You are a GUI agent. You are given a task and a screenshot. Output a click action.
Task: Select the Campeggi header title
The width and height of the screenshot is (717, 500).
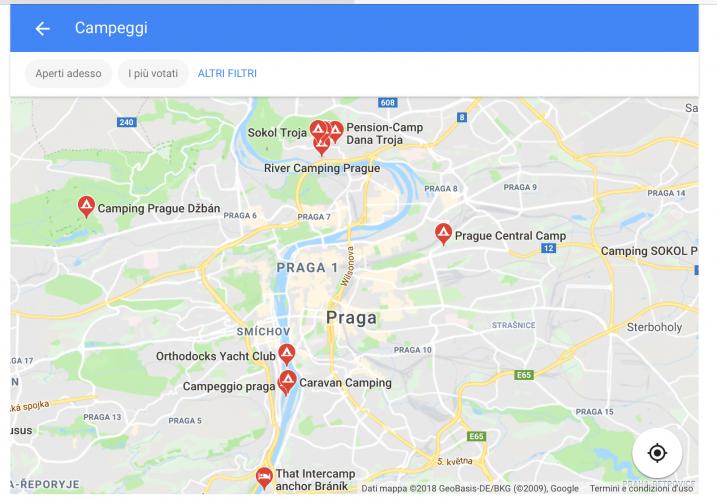coord(111,28)
